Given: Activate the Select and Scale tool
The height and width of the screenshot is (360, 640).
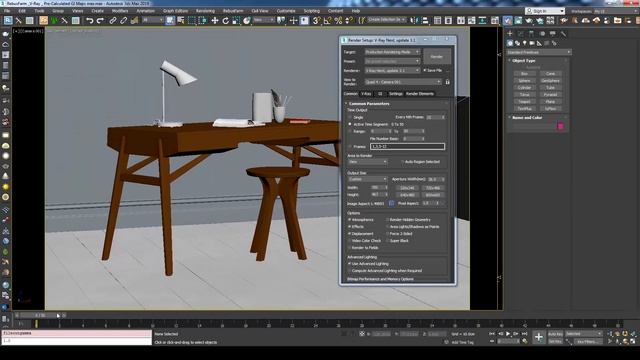Looking at the screenshot, I should (236, 20).
